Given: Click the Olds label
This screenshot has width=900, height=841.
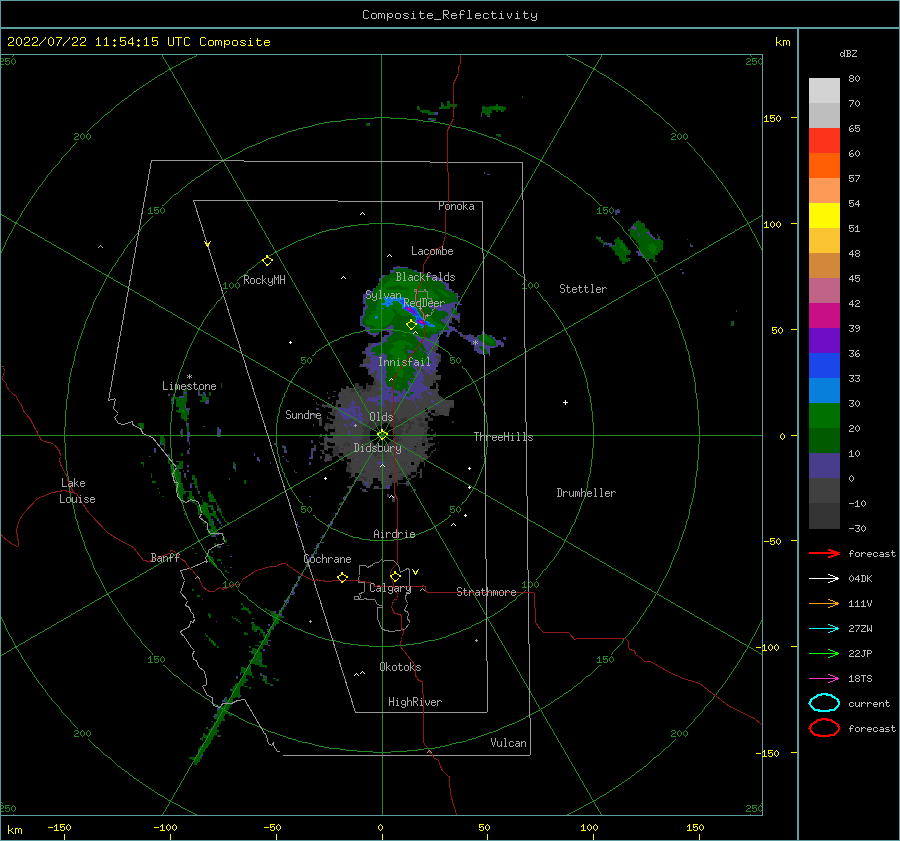Looking at the screenshot, I should [x=381, y=417].
